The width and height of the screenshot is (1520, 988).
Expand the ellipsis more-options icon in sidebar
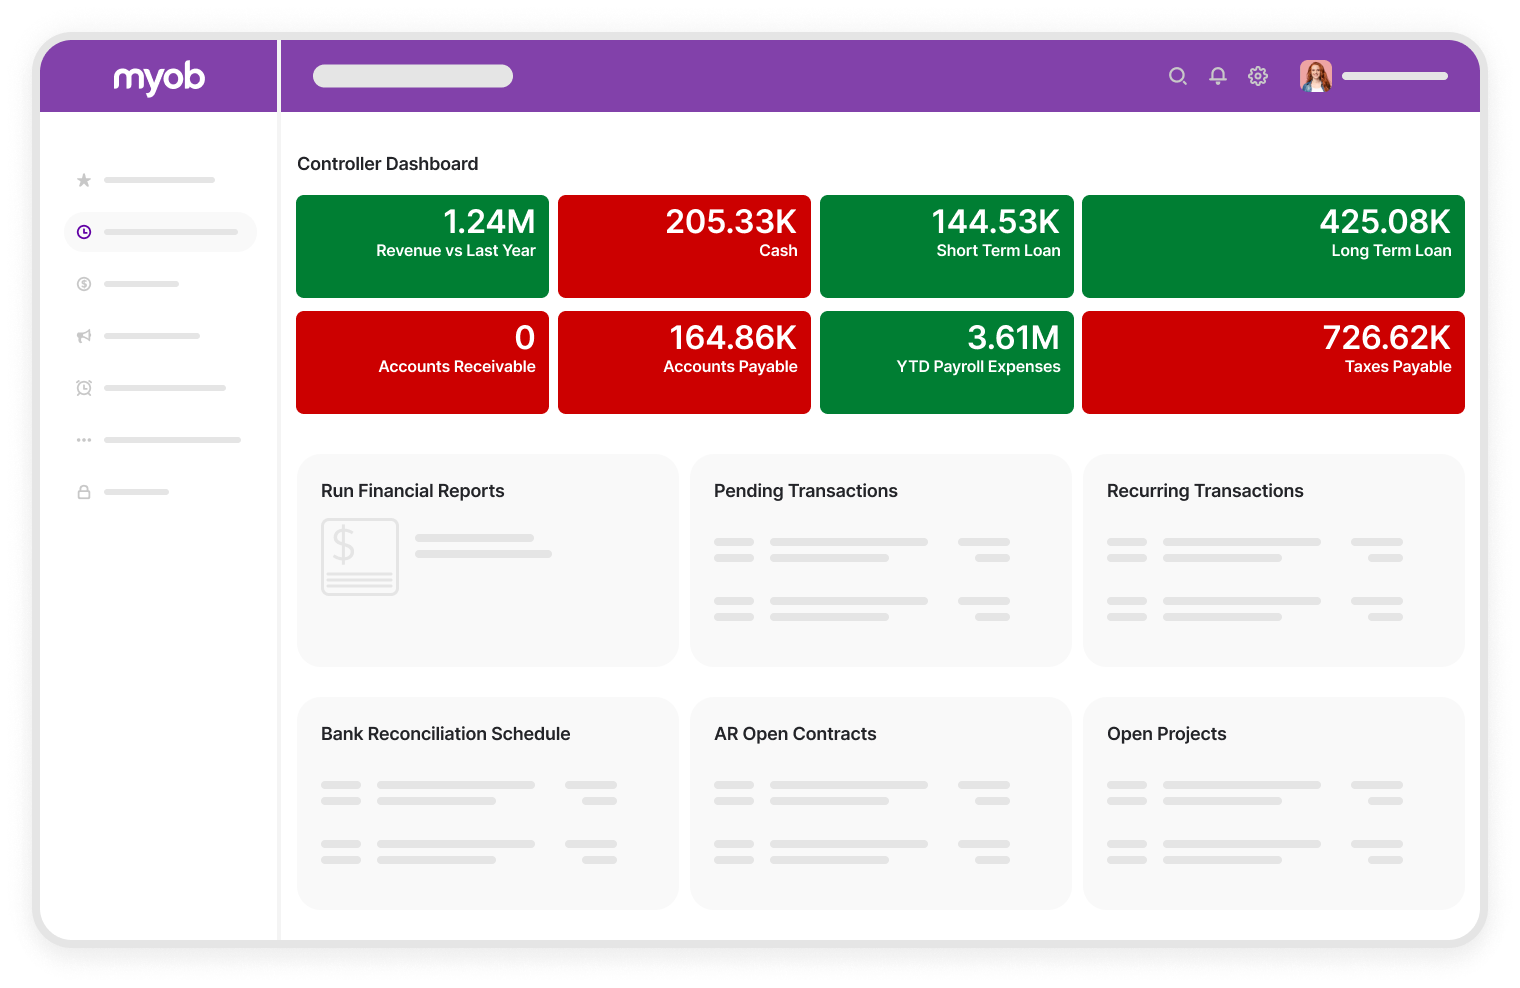84,440
